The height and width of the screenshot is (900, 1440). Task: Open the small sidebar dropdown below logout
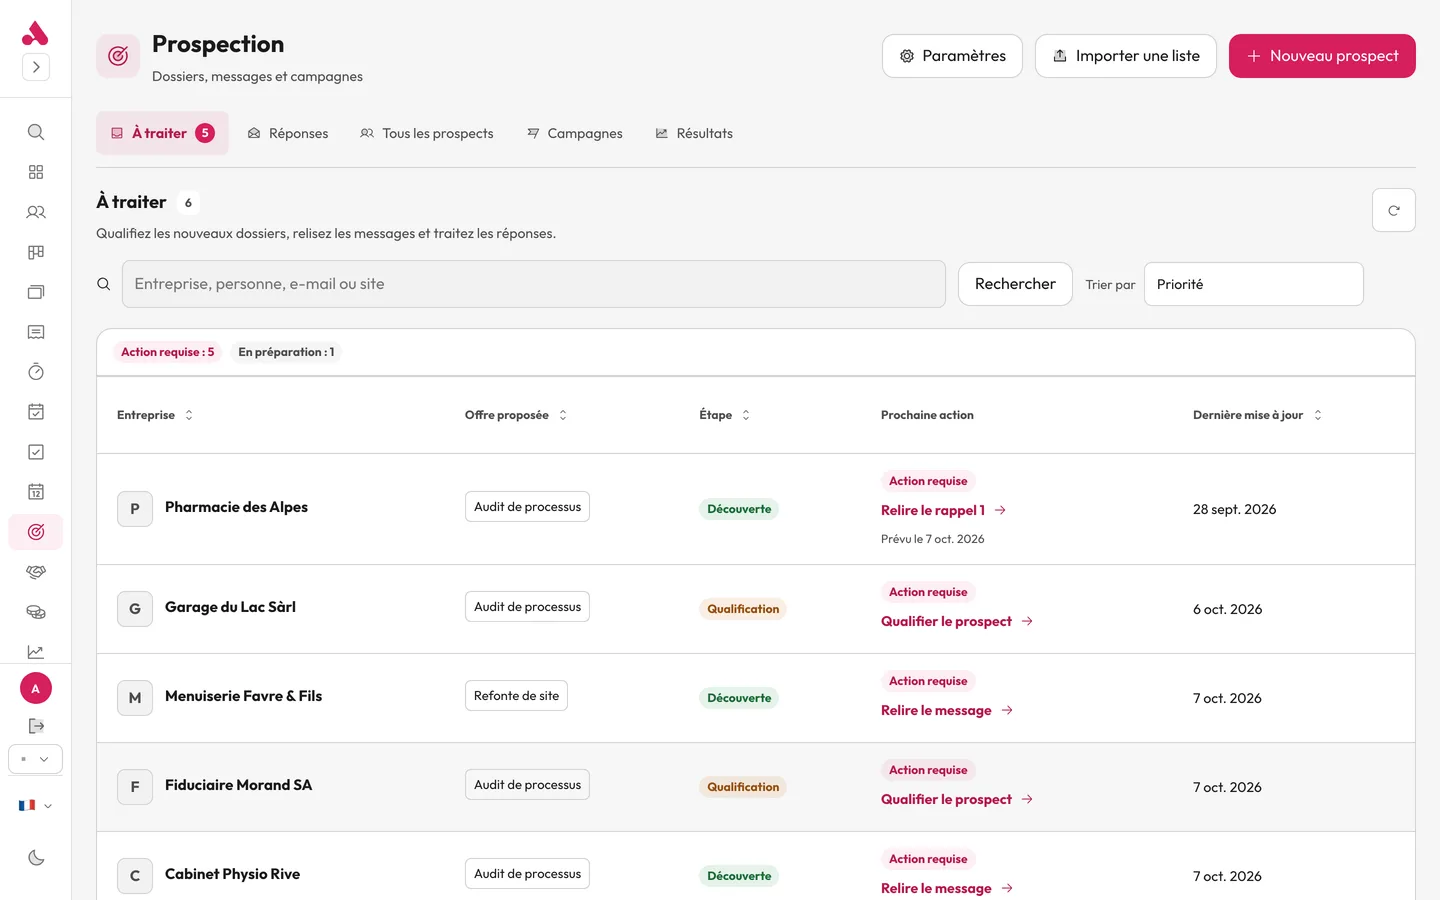[x=36, y=759]
